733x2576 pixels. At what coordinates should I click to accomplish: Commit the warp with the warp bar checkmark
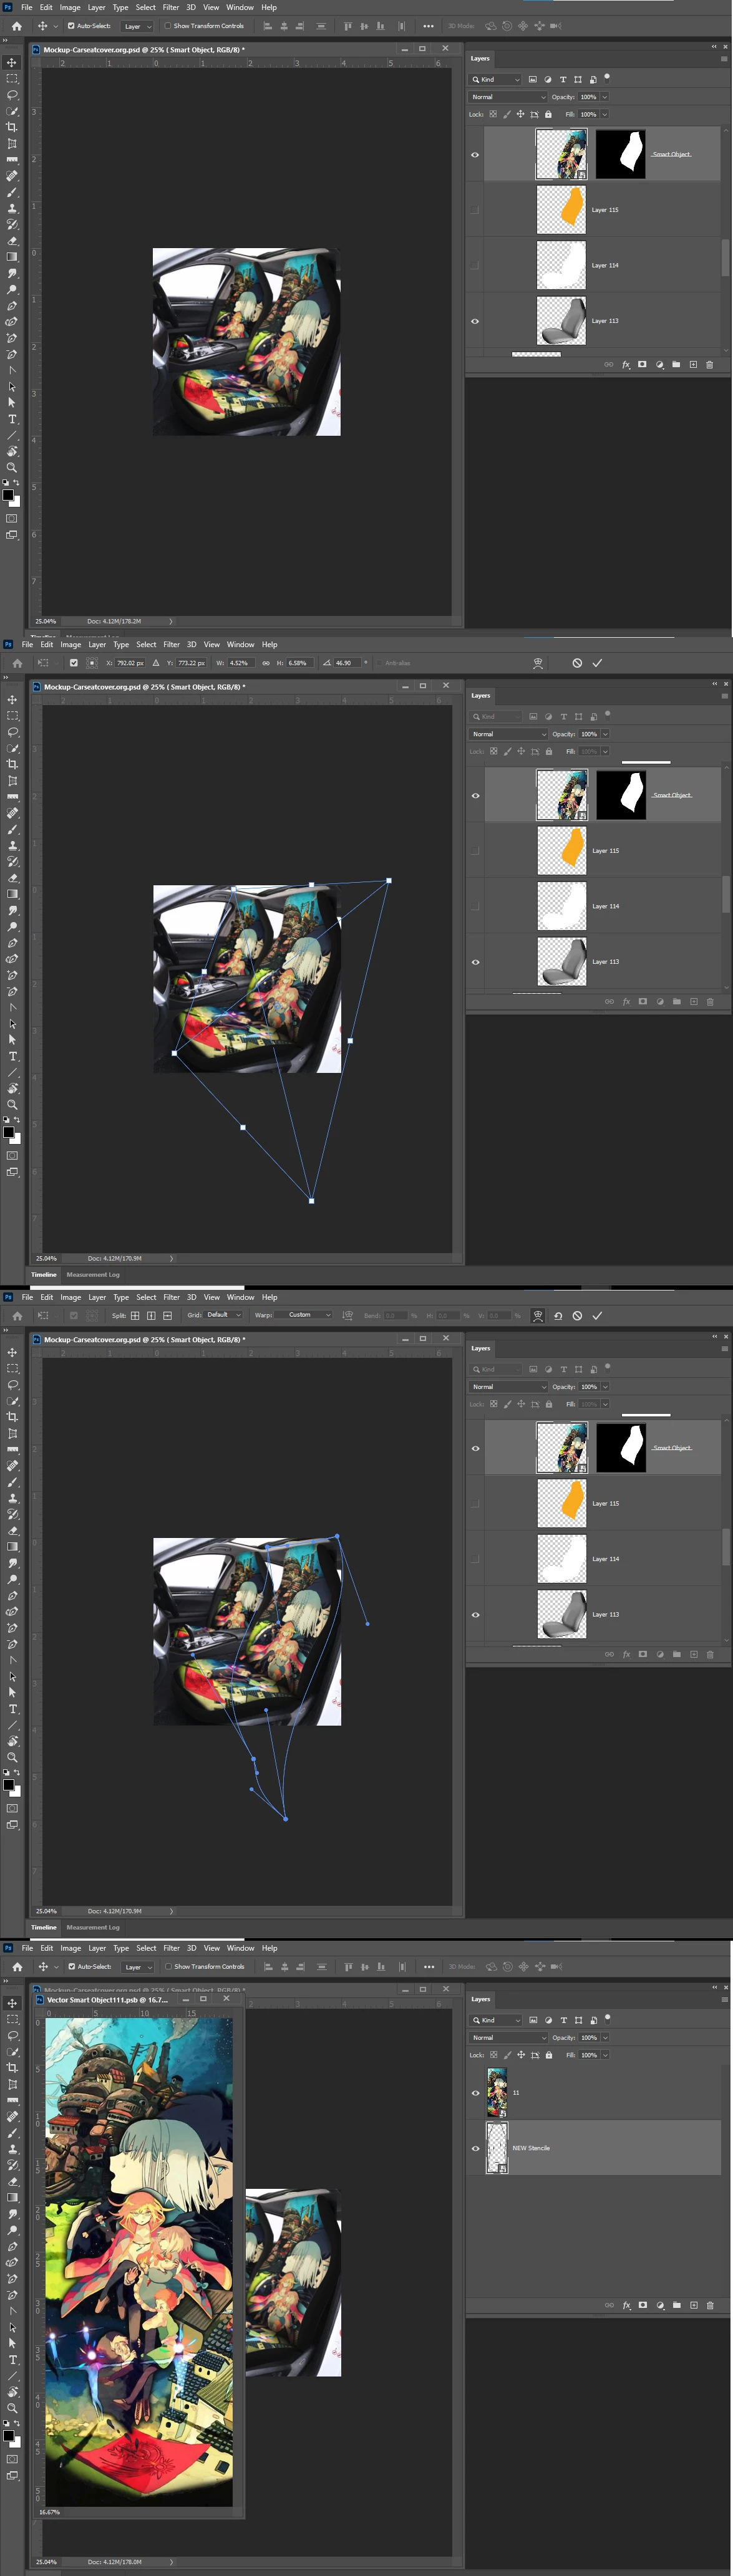597,1316
